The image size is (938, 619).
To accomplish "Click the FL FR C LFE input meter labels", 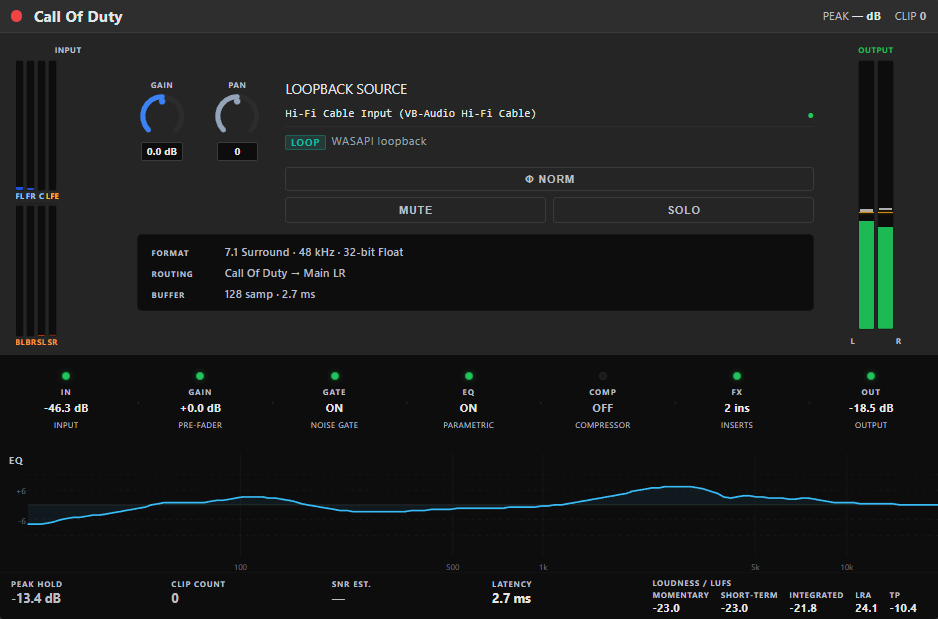I will point(37,196).
